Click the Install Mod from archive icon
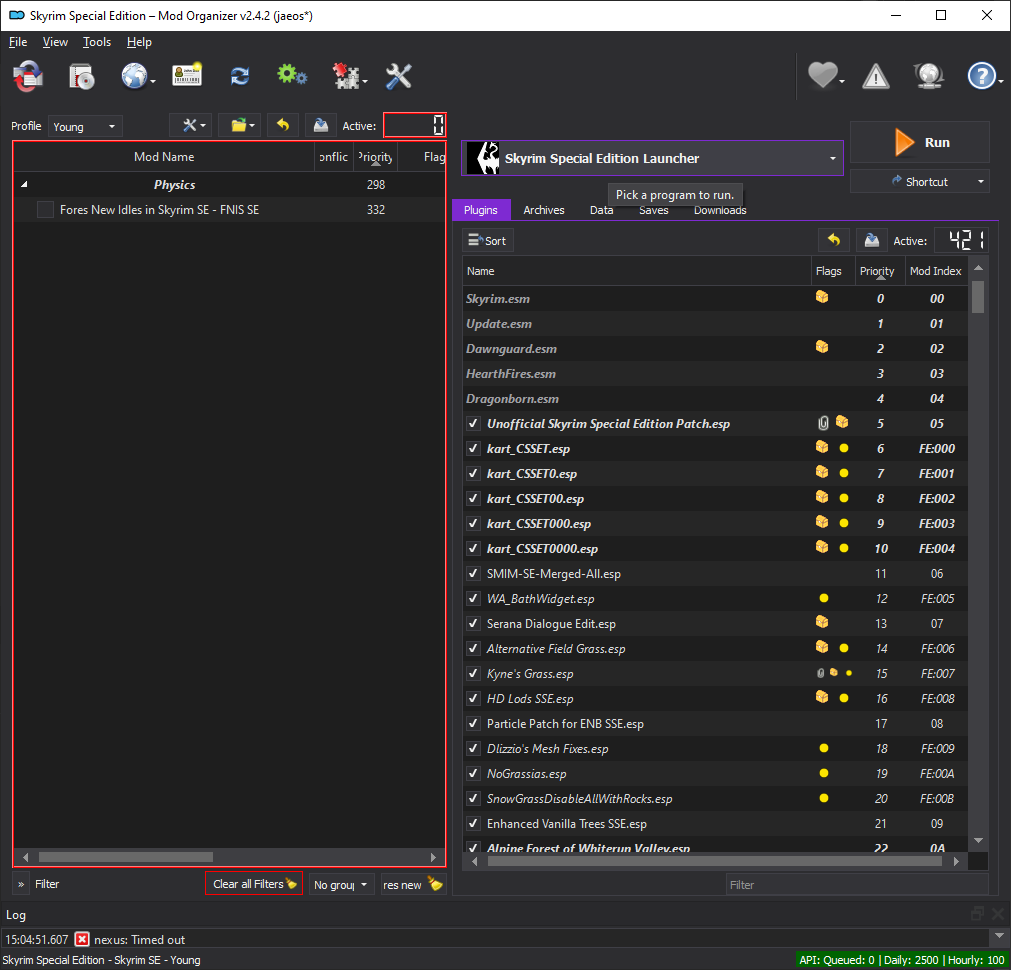 point(82,76)
